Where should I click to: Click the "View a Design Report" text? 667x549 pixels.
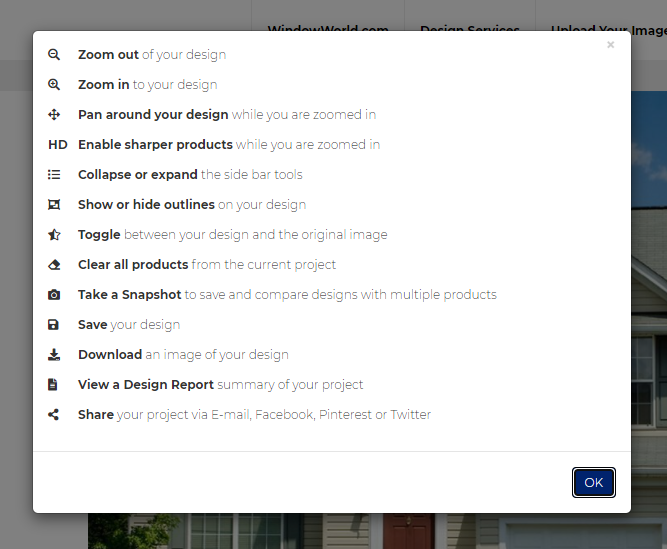pyautogui.click(x=146, y=385)
